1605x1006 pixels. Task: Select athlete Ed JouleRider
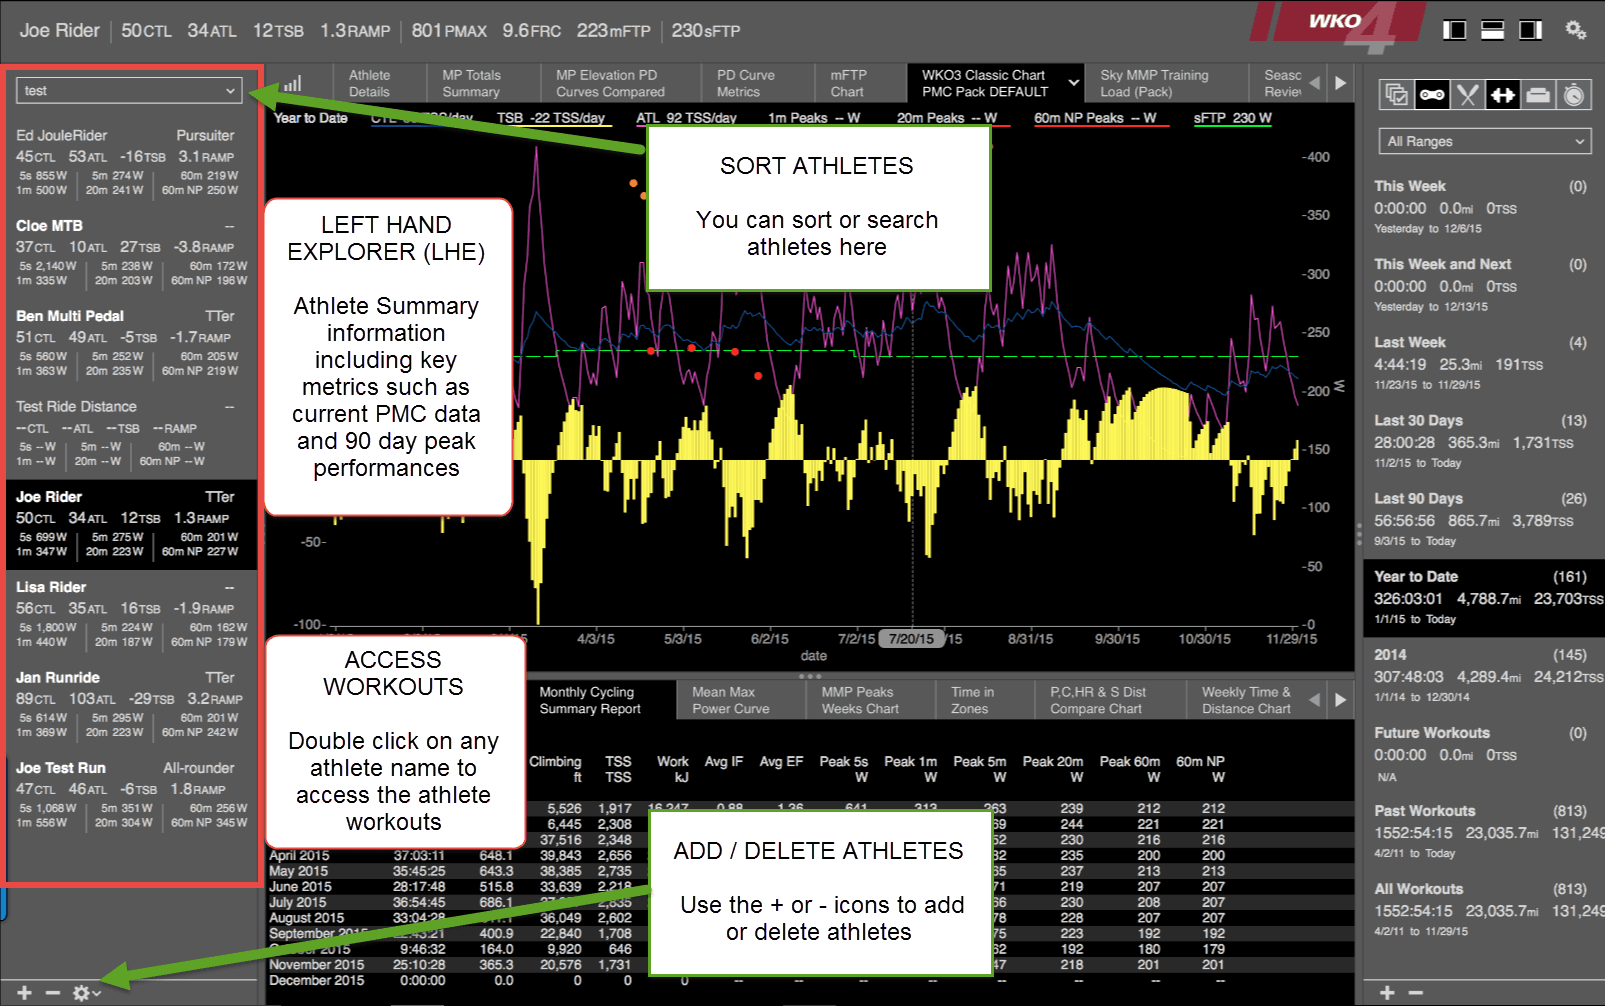tap(130, 161)
